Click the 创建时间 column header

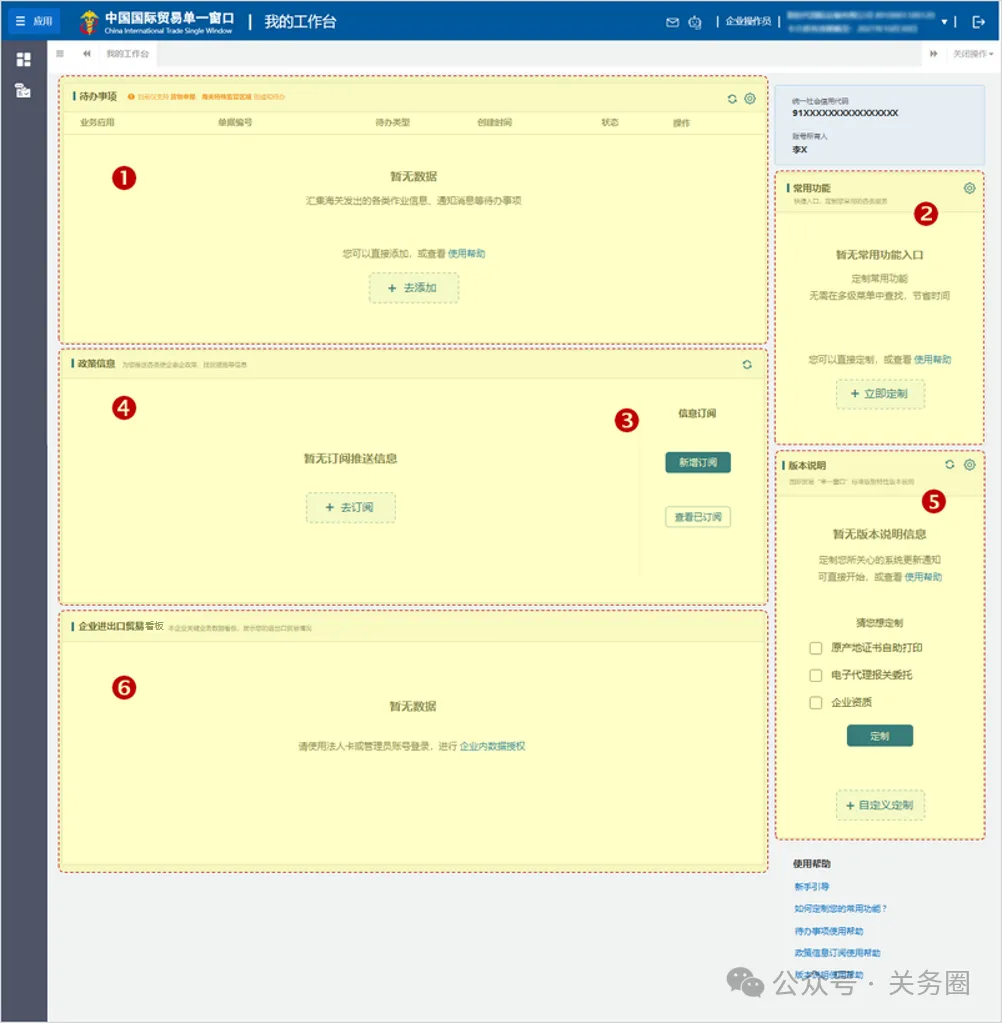coord(494,122)
